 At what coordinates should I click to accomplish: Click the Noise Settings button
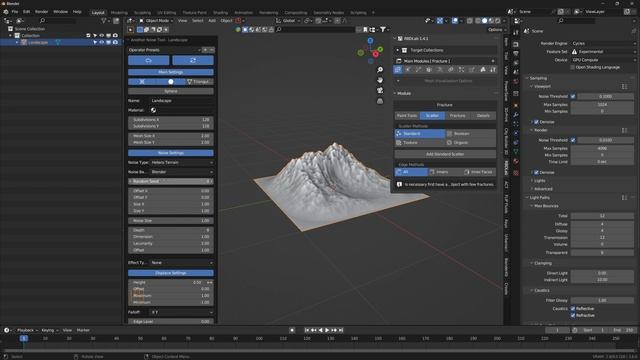point(171,153)
